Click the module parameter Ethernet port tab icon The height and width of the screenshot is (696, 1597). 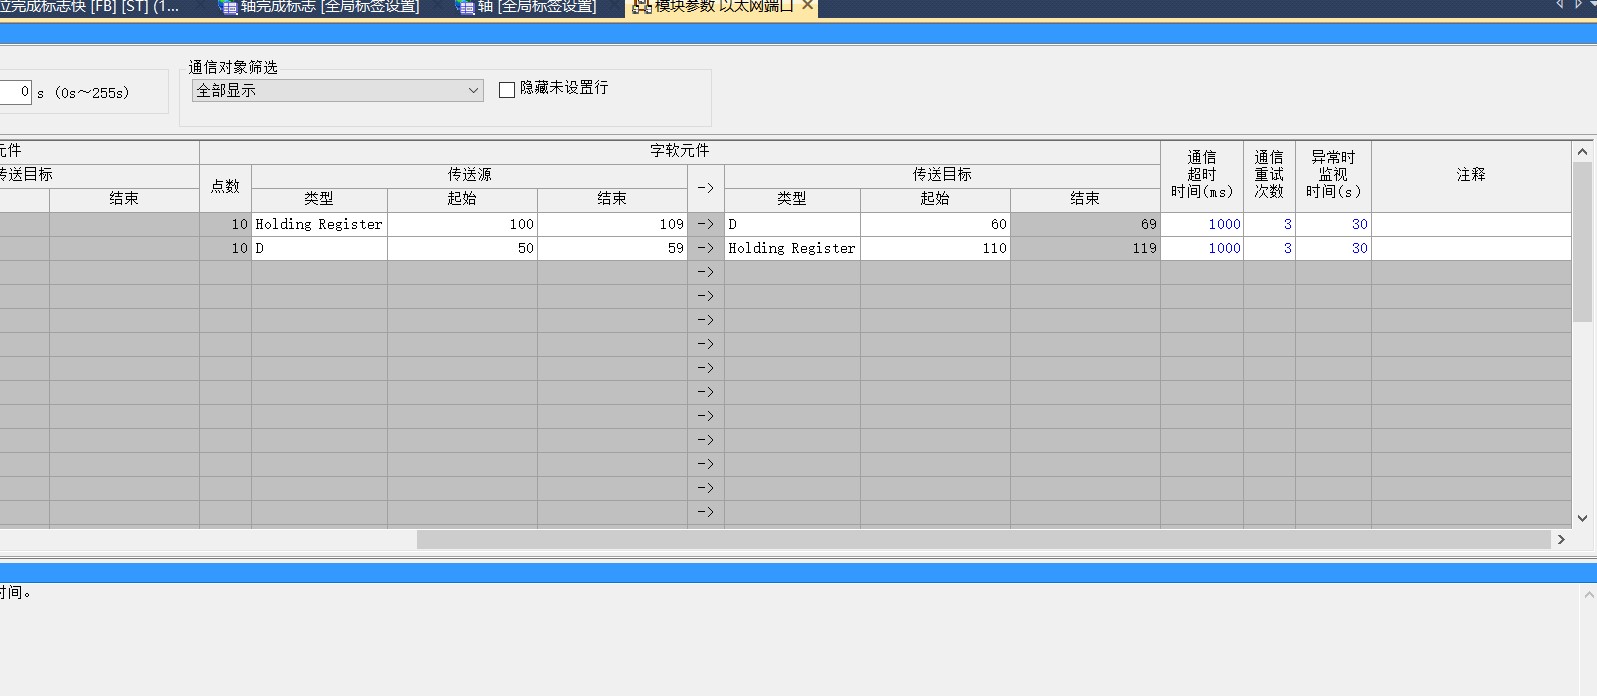point(641,7)
